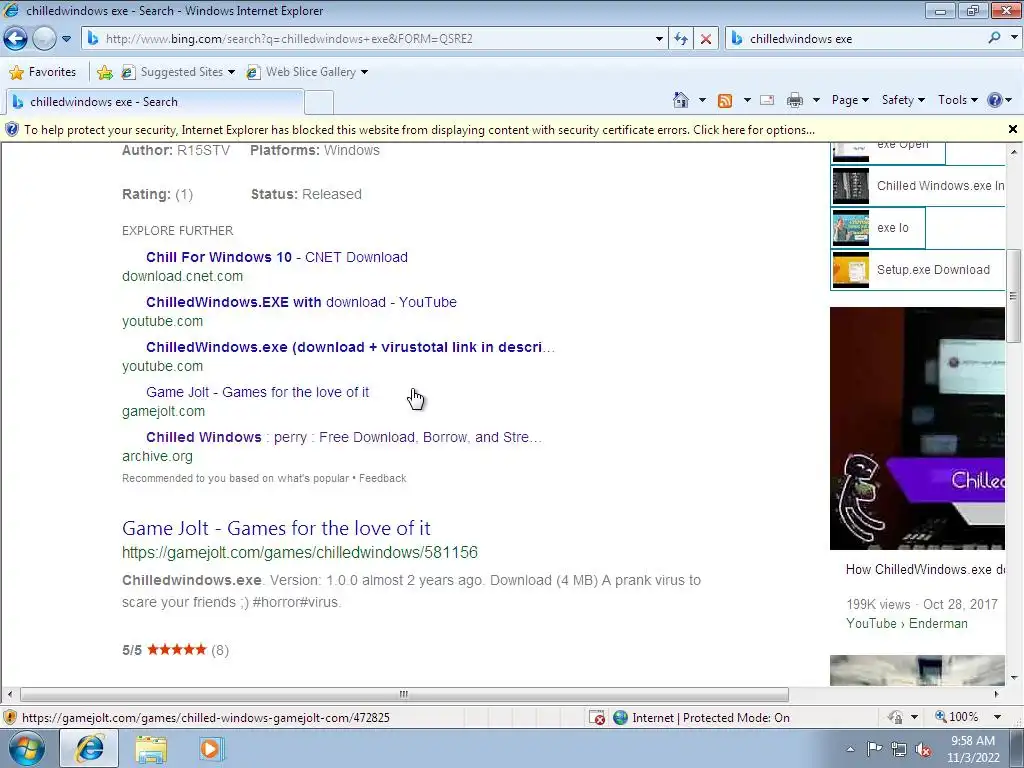
Task: Open the Windows Start button
Action: pyautogui.click(x=27, y=748)
